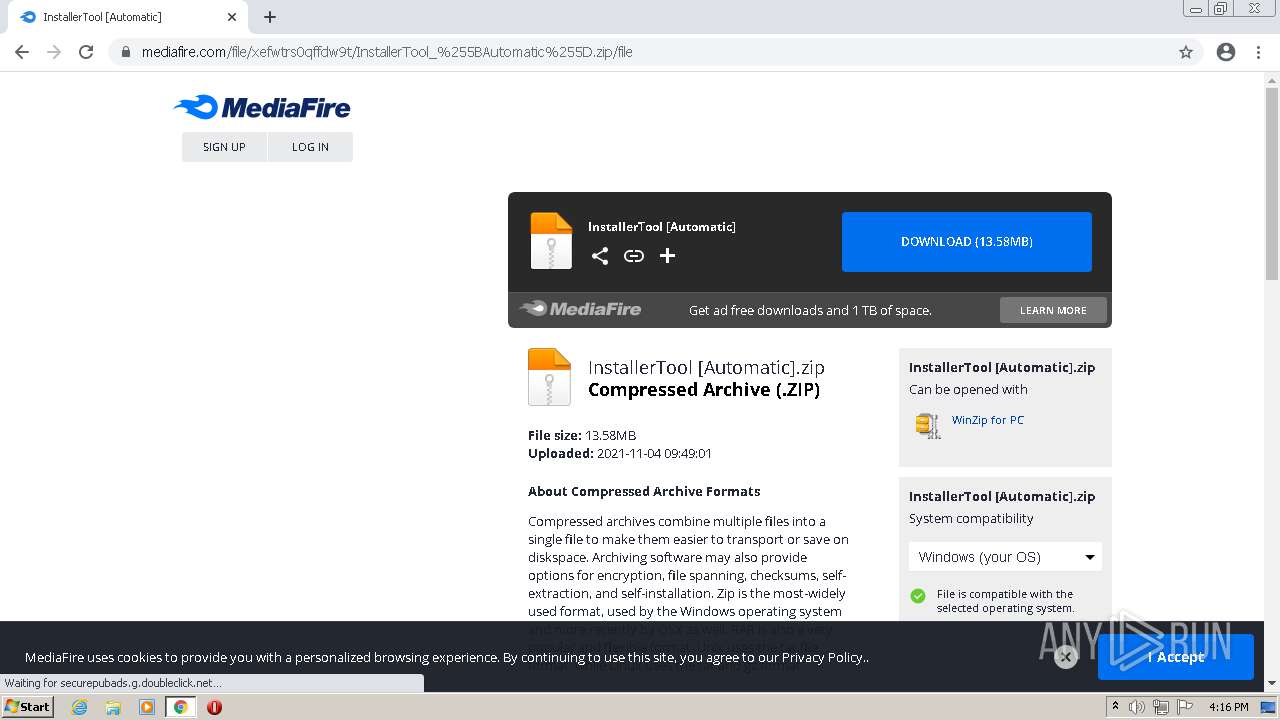Click I Accept cookie button
Screen dimensions: 1280x720
click(x=1176, y=657)
